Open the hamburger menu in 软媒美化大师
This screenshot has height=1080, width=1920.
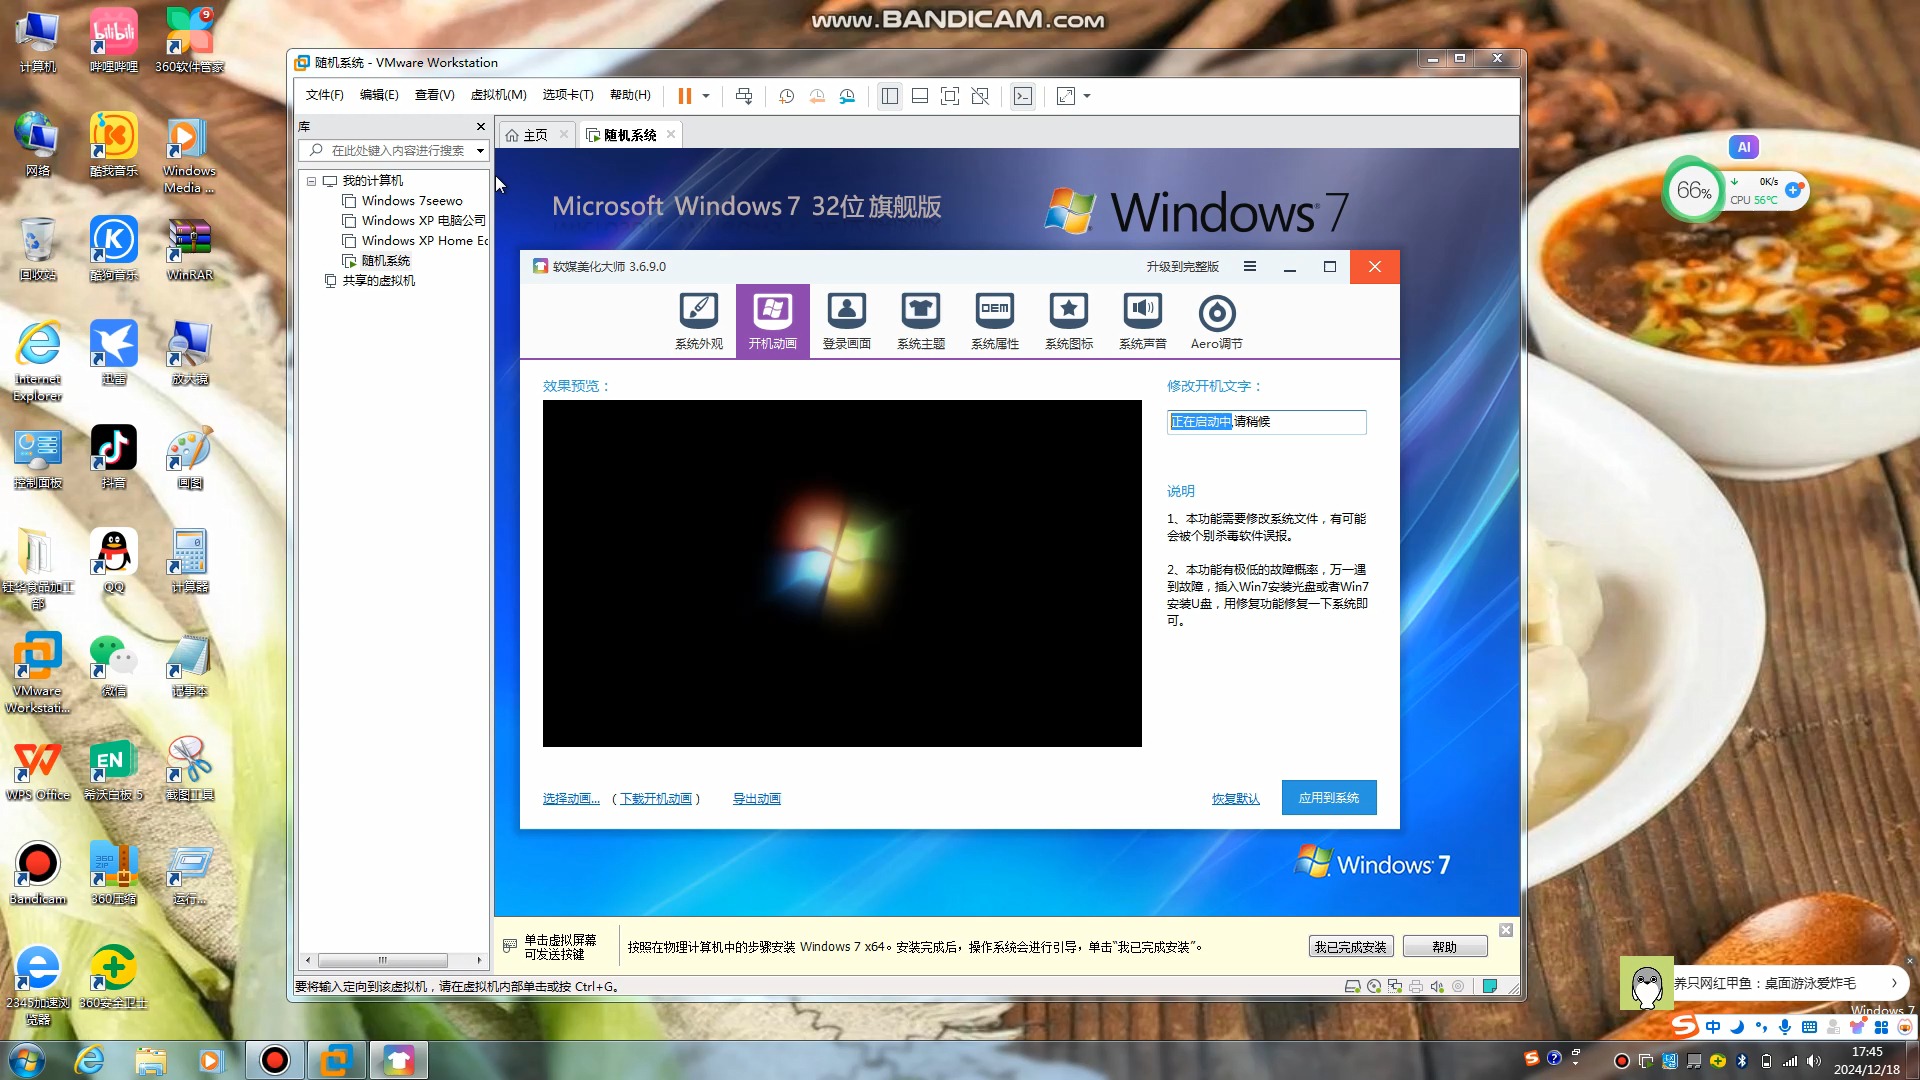(1250, 266)
